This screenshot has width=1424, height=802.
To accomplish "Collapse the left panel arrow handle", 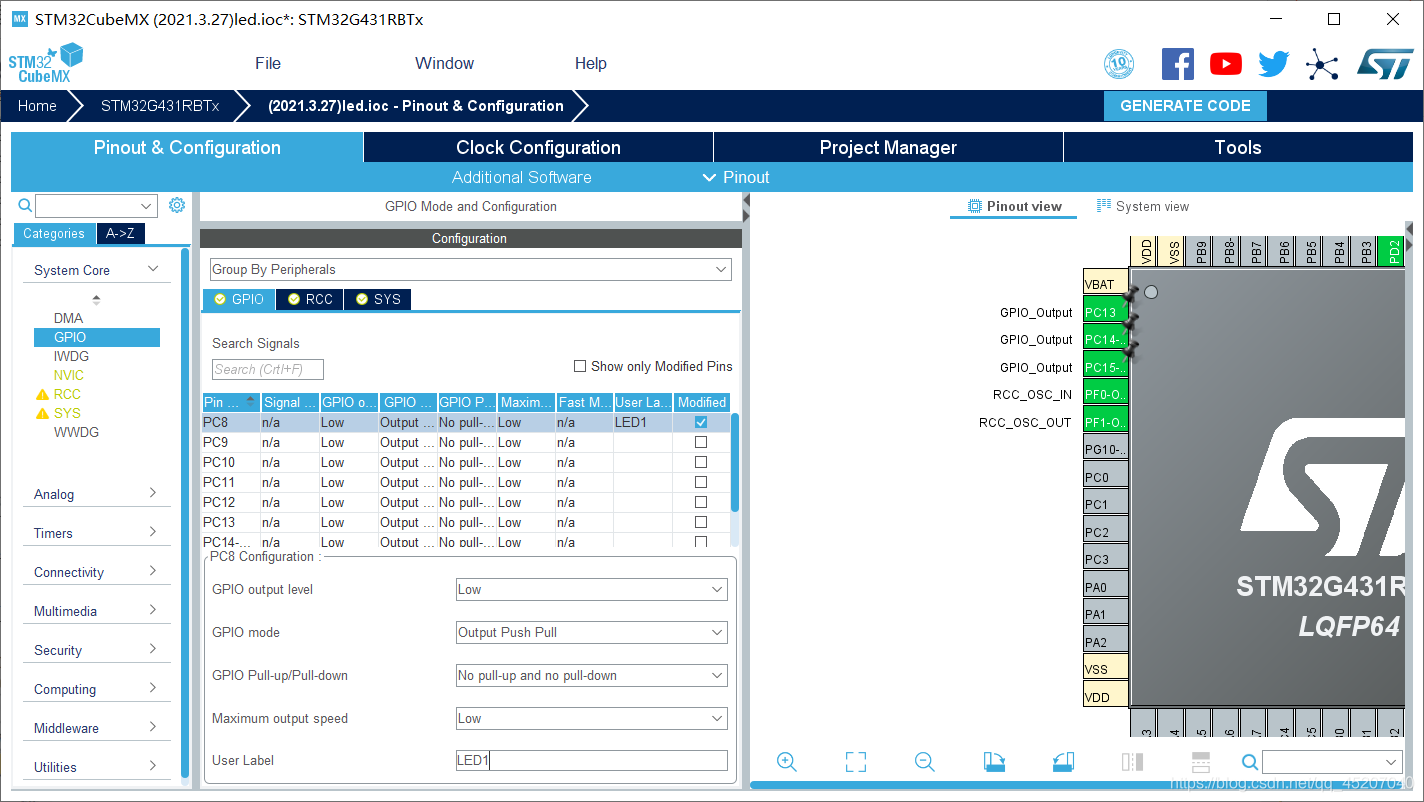I will (746, 201).
